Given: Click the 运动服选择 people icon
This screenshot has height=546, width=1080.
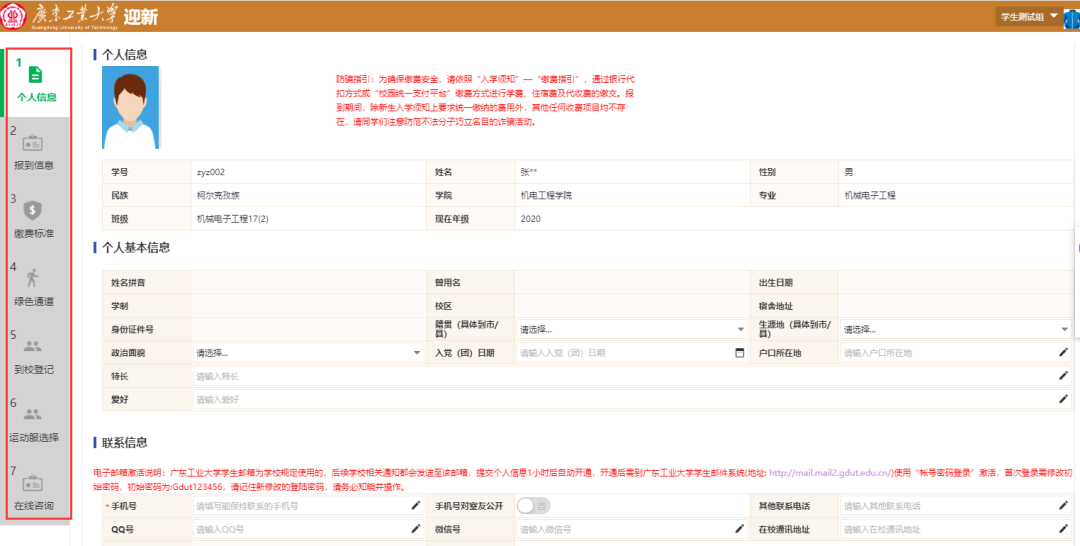Looking at the screenshot, I should pos(32,414).
